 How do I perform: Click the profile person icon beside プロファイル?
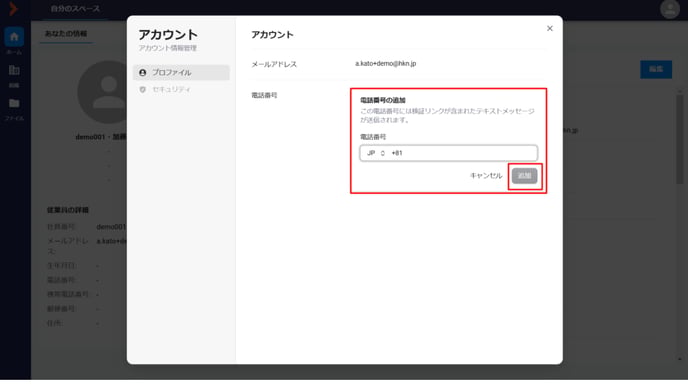tap(143, 72)
